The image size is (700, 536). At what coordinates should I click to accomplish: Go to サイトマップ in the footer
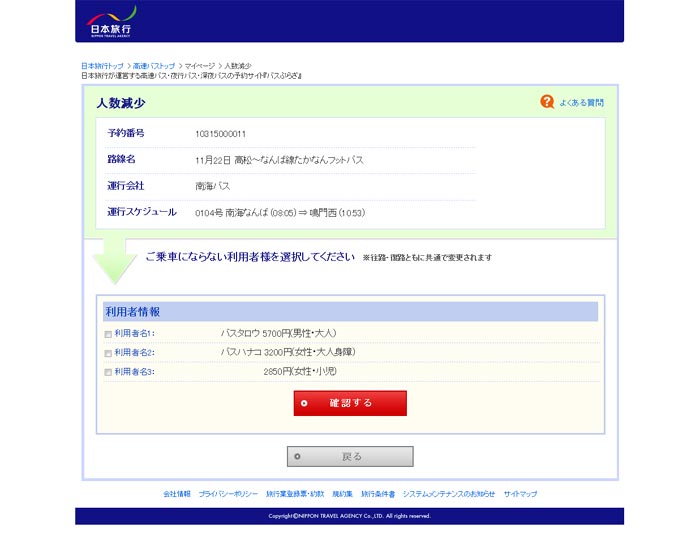[520, 494]
